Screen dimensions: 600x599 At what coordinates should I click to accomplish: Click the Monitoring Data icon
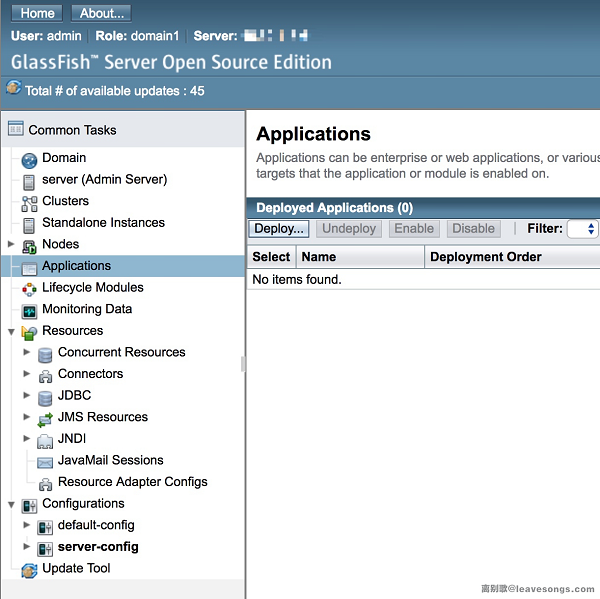29,310
